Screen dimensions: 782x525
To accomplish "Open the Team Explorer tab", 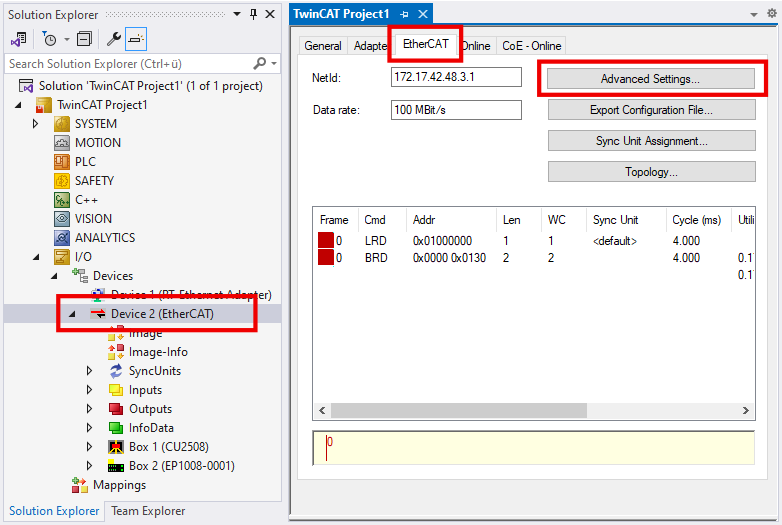I will (146, 511).
